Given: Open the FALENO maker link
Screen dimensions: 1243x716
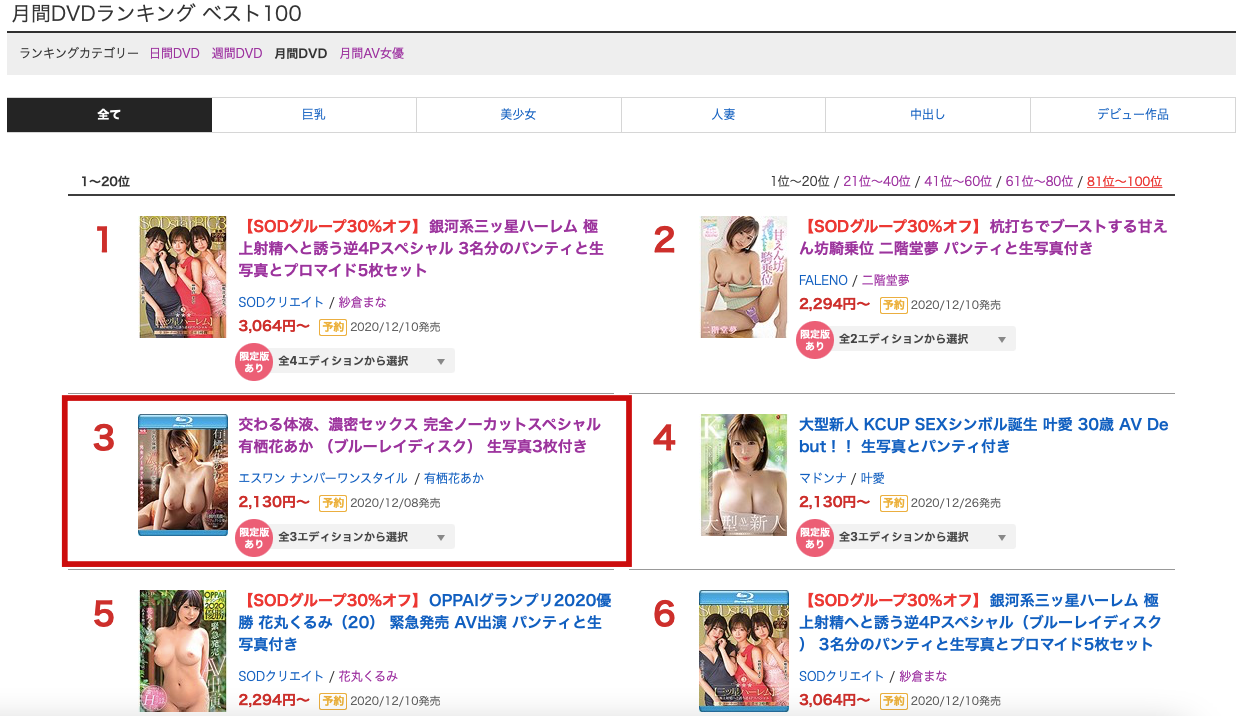Looking at the screenshot, I should click(x=824, y=280).
